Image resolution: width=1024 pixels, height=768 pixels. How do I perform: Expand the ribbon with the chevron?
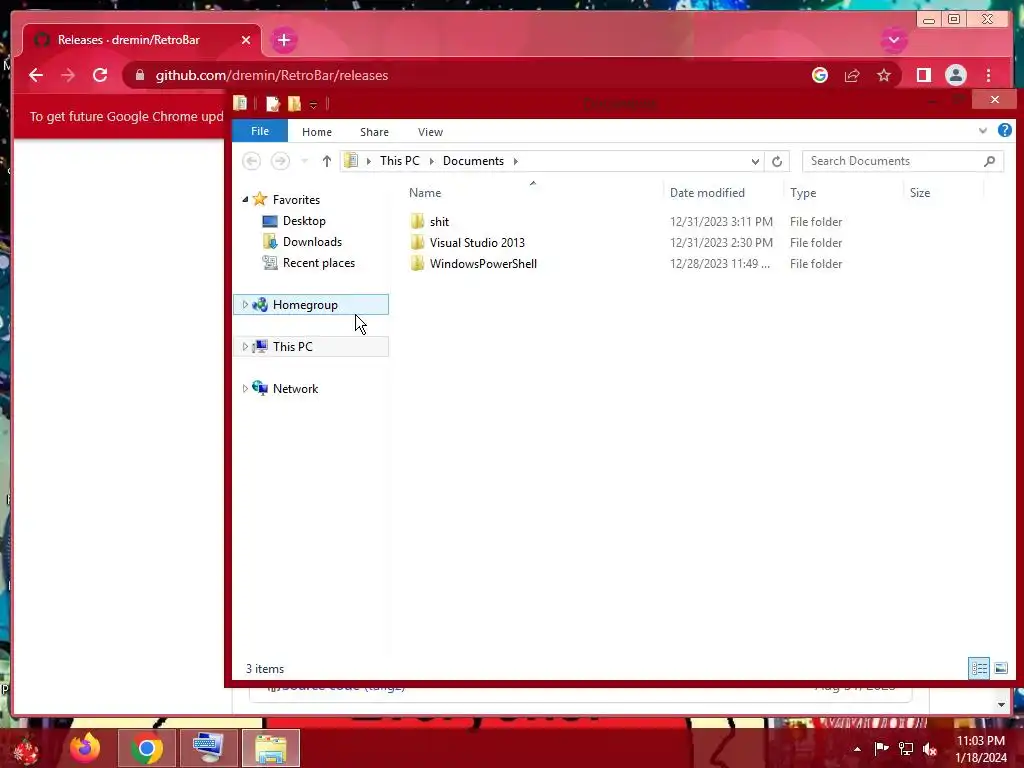[x=983, y=131]
